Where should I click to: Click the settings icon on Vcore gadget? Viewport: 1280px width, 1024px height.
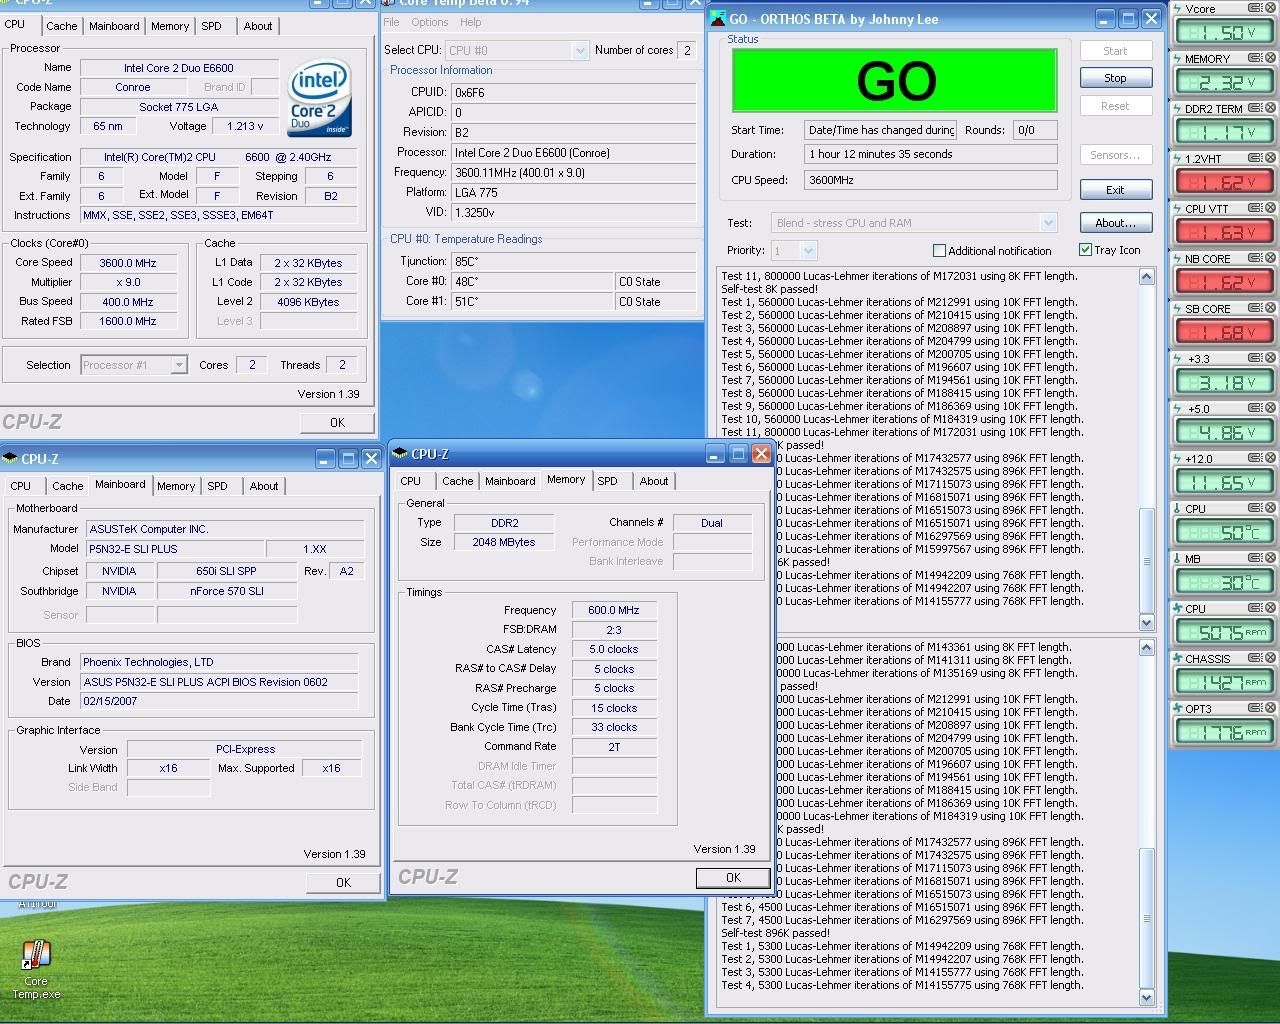[1256, 9]
